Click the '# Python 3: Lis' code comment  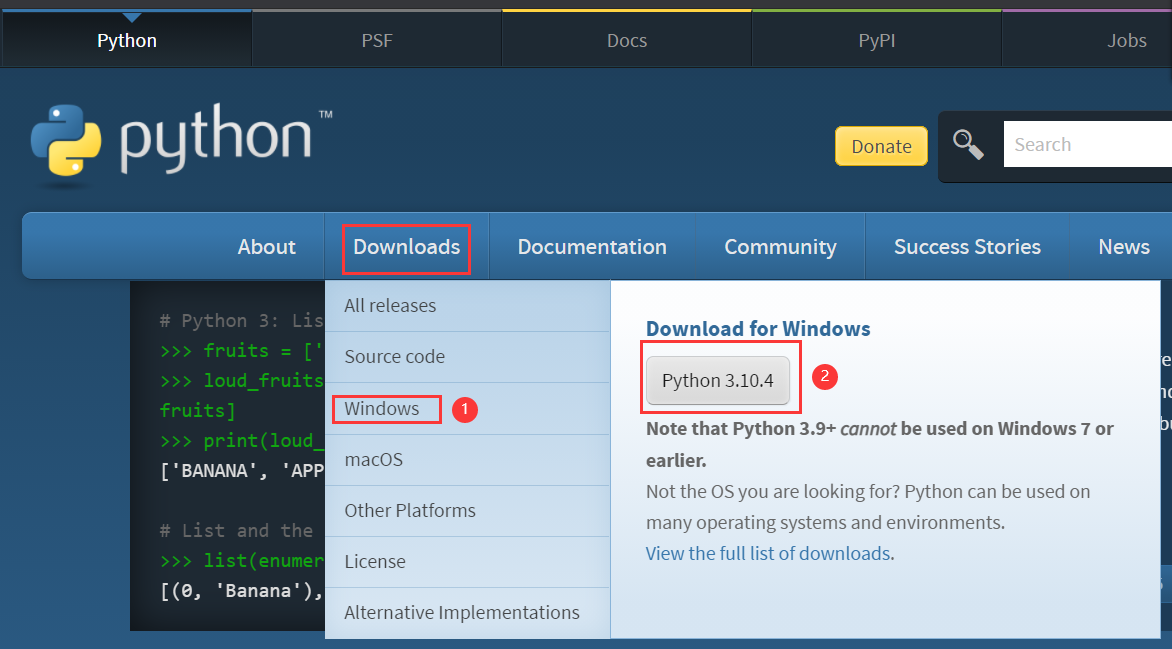pos(241,321)
